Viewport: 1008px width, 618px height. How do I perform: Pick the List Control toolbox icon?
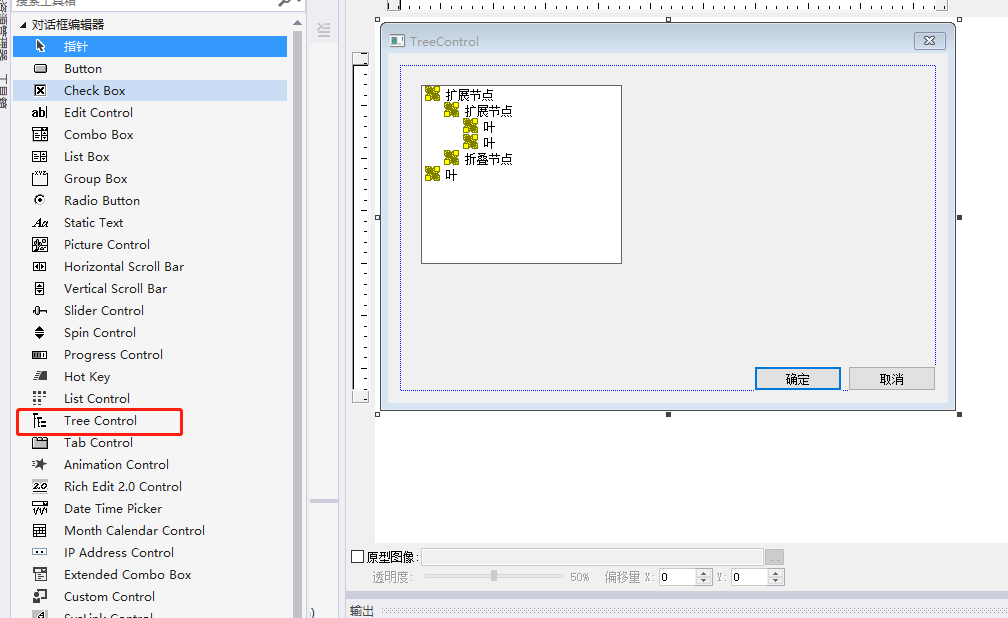tap(40, 398)
